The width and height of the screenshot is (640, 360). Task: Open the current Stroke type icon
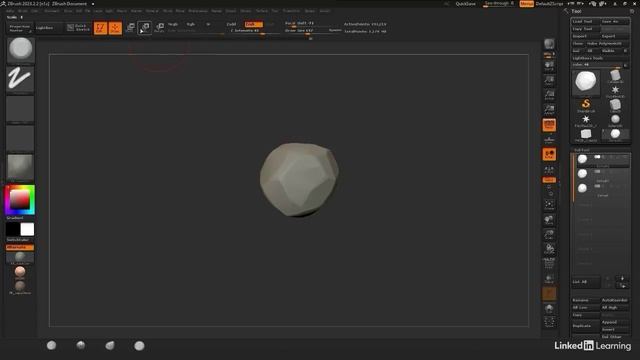(x=20, y=79)
